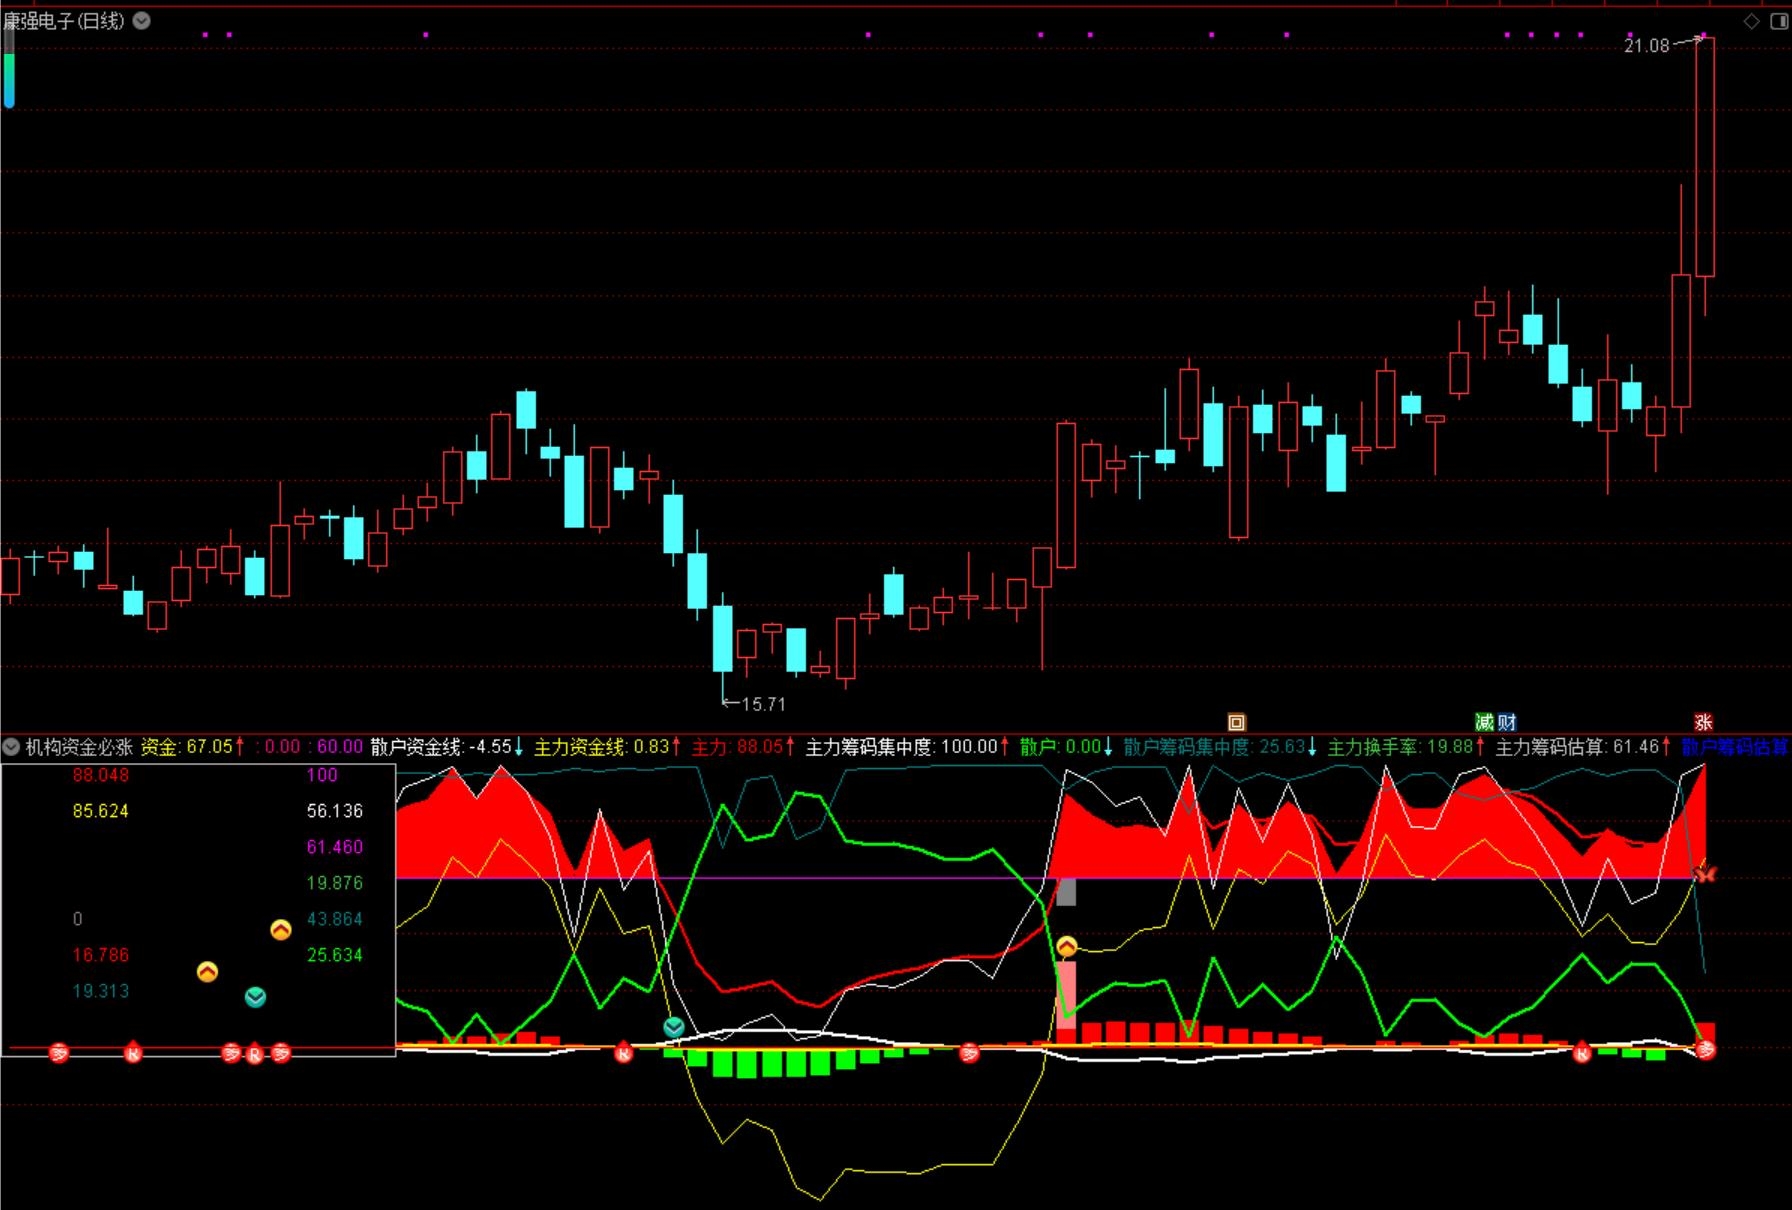Screen dimensions: 1792x1210
Task: Click the orange 回 event marker
Action: point(1236,722)
